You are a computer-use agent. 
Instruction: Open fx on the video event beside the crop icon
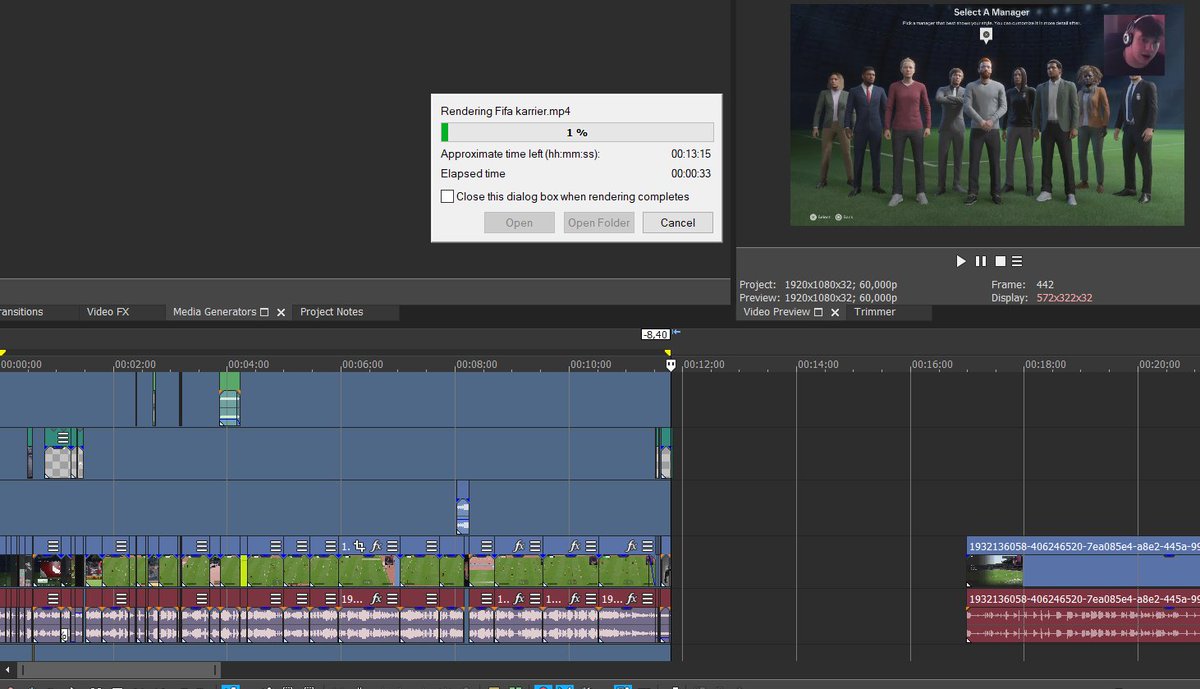pyautogui.click(x=376, y=546)
